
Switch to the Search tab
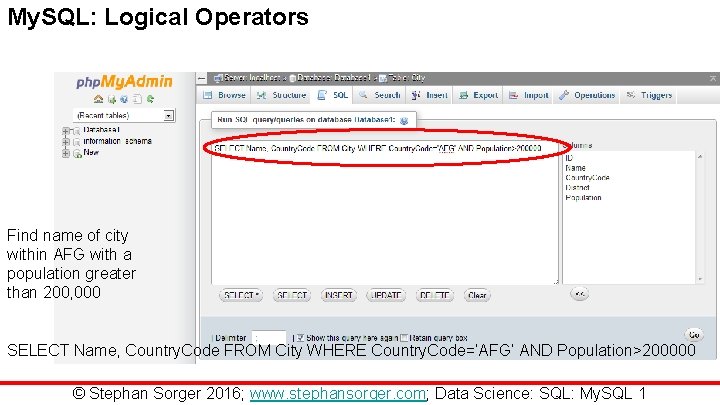point(380,95)
